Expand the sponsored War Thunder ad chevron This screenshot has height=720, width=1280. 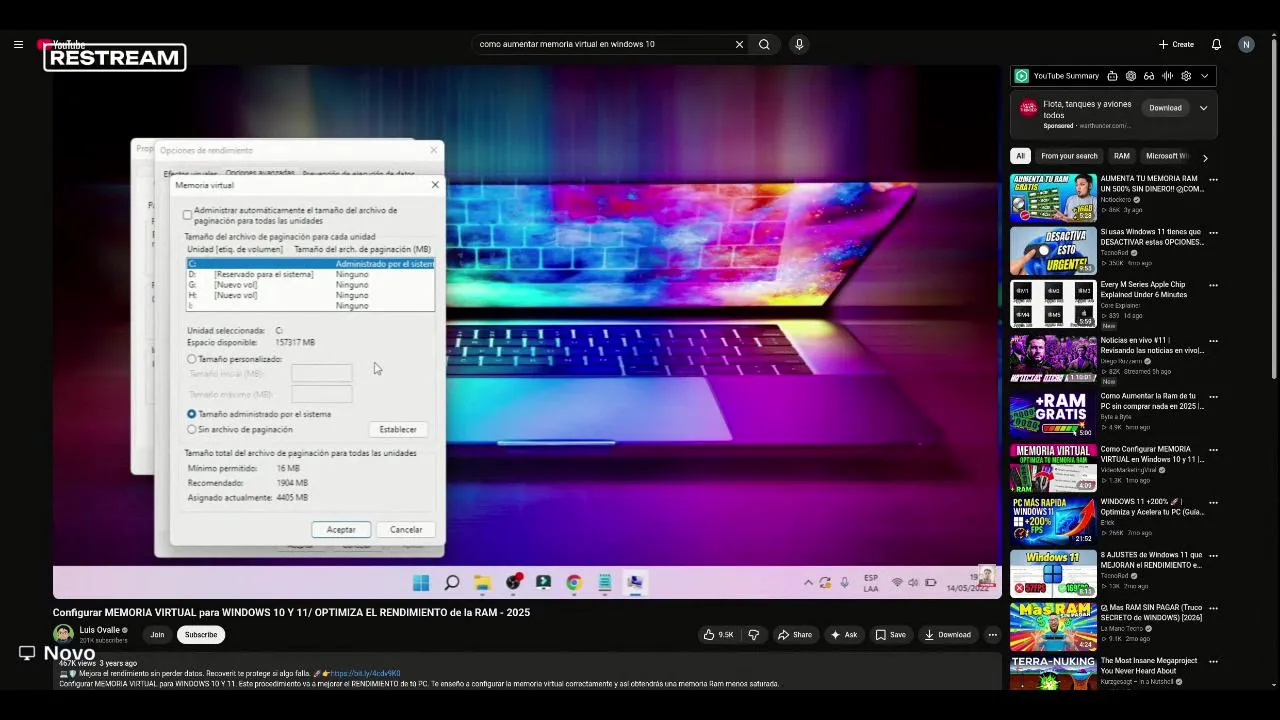[1203, 108]
